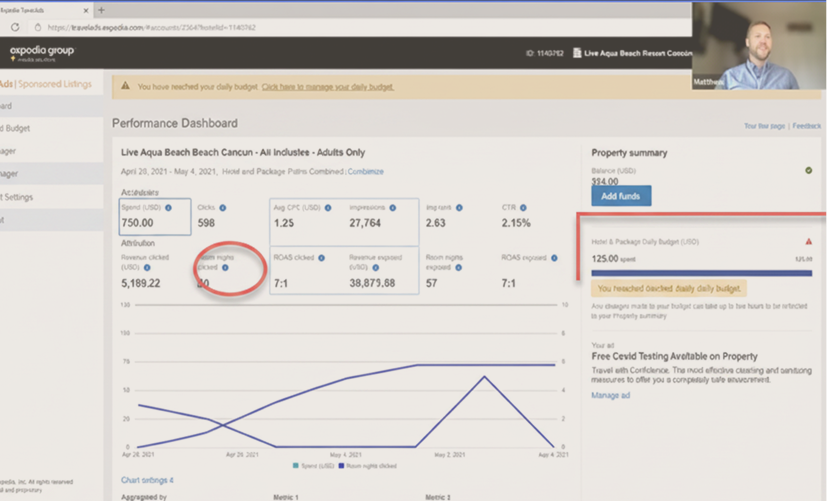Image resolution: width=827 pixels, height=501 pixels.
Task: Click the Expedia Group logo
Action: click(42, 53)
